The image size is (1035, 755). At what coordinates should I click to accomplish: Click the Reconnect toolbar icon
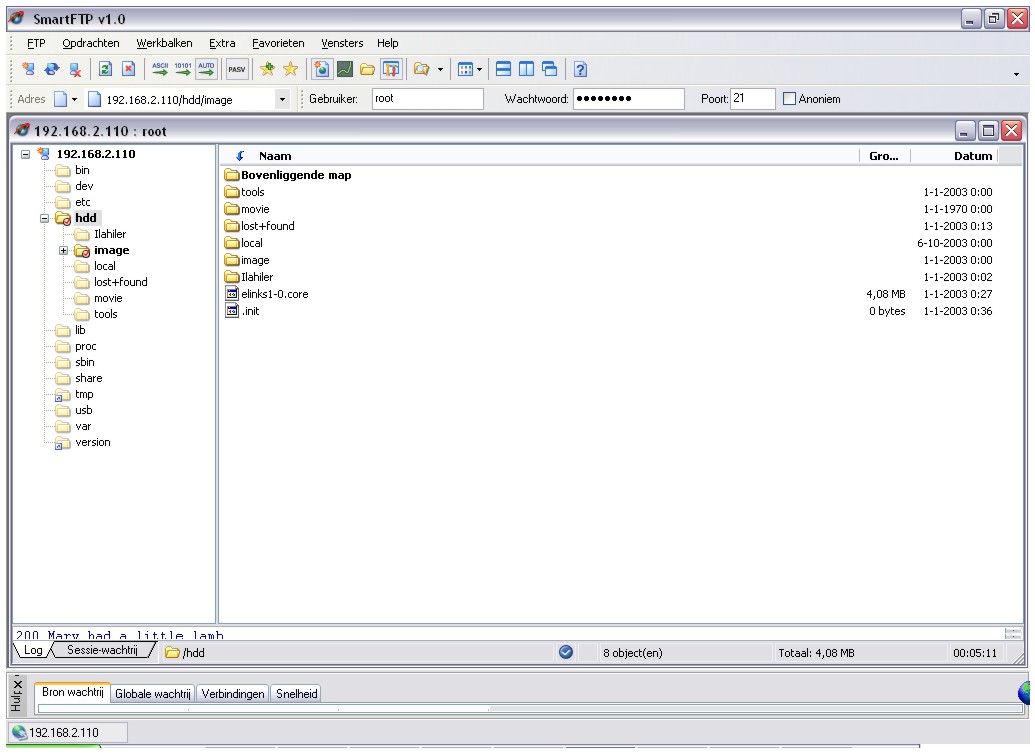(x=51, y=69)
